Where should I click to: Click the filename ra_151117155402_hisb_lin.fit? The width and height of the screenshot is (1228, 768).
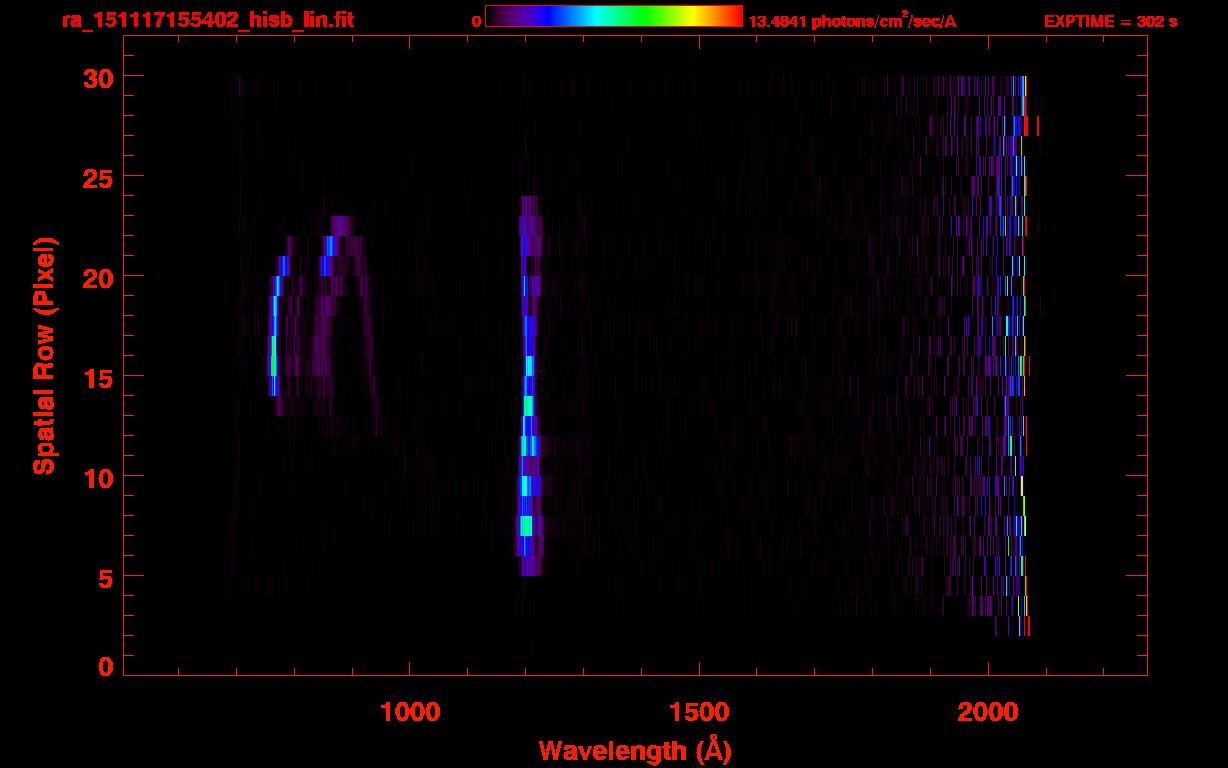207,19
